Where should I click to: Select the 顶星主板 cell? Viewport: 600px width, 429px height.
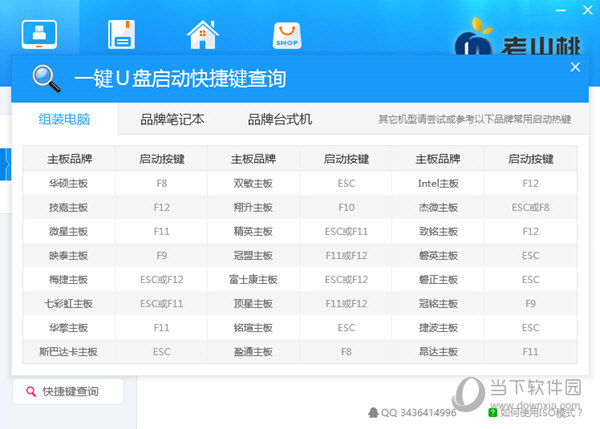click(x=253, y=304)
